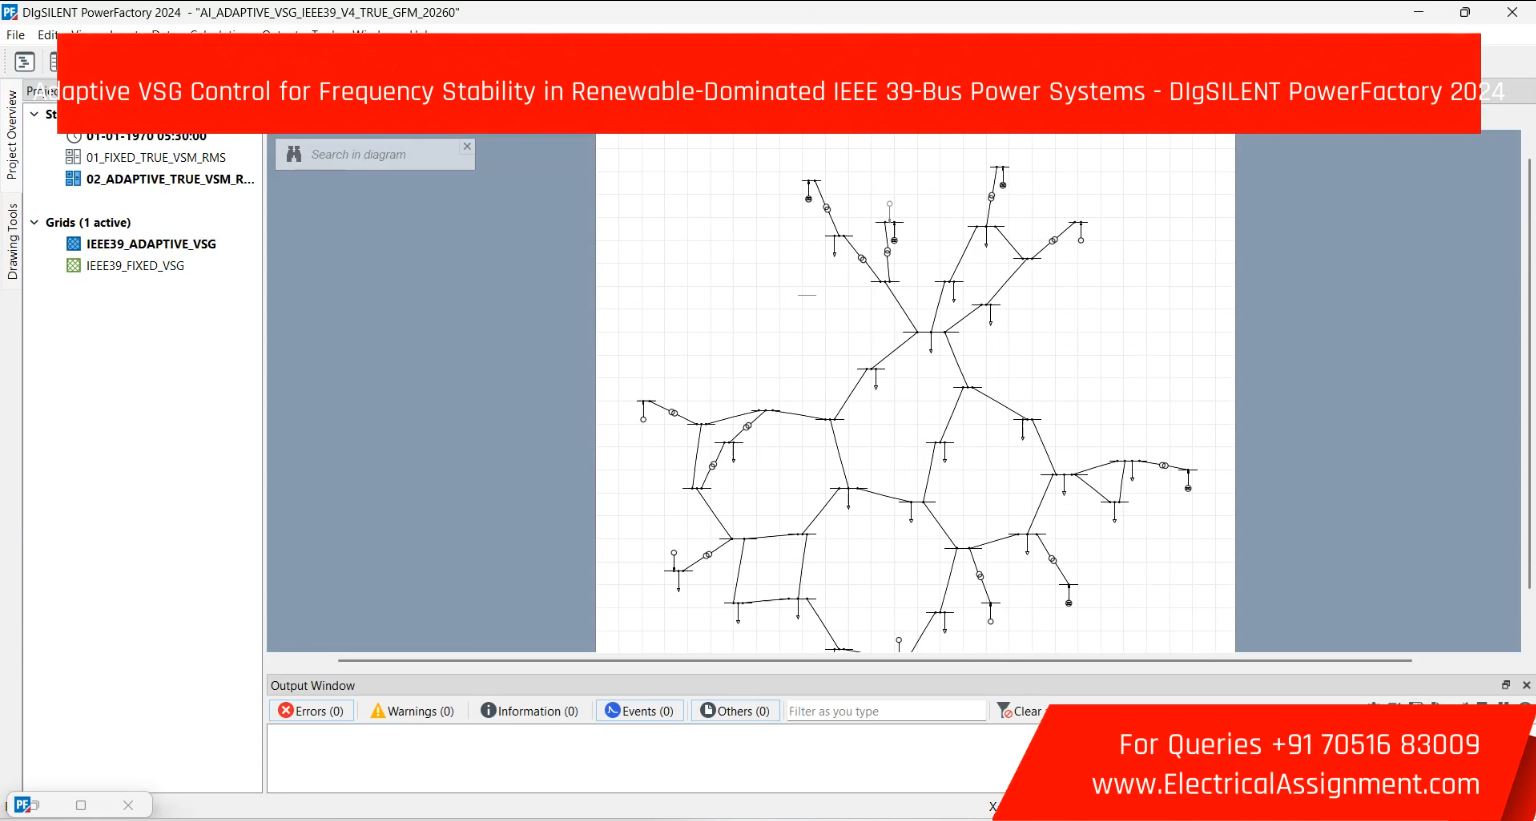The image size is (1536, 821).
Task: Click the project overview tree toolbar icon
Action: [25, 62]
